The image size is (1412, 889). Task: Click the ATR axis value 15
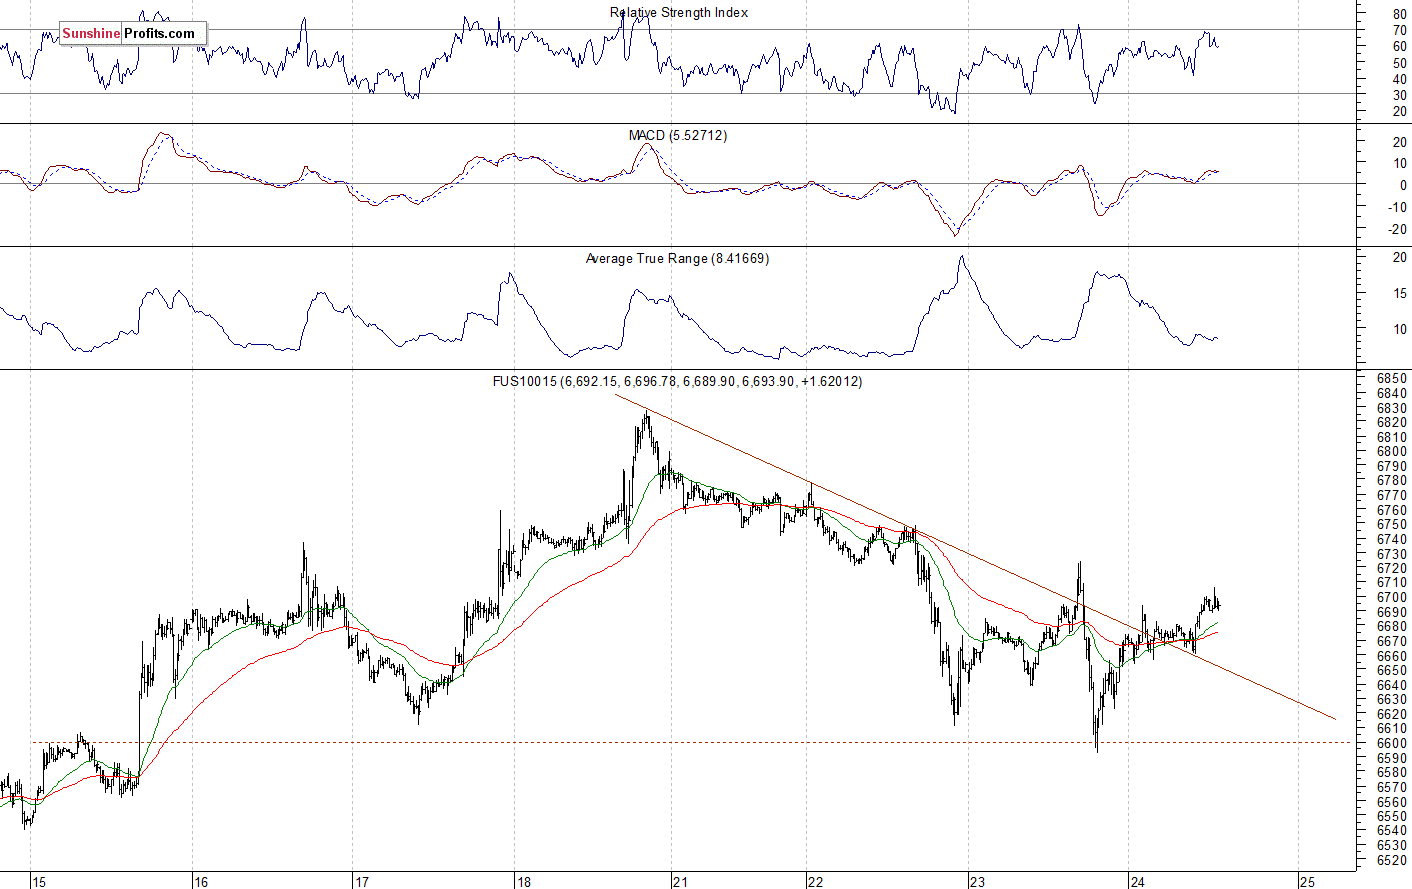tap(1399, 293)
